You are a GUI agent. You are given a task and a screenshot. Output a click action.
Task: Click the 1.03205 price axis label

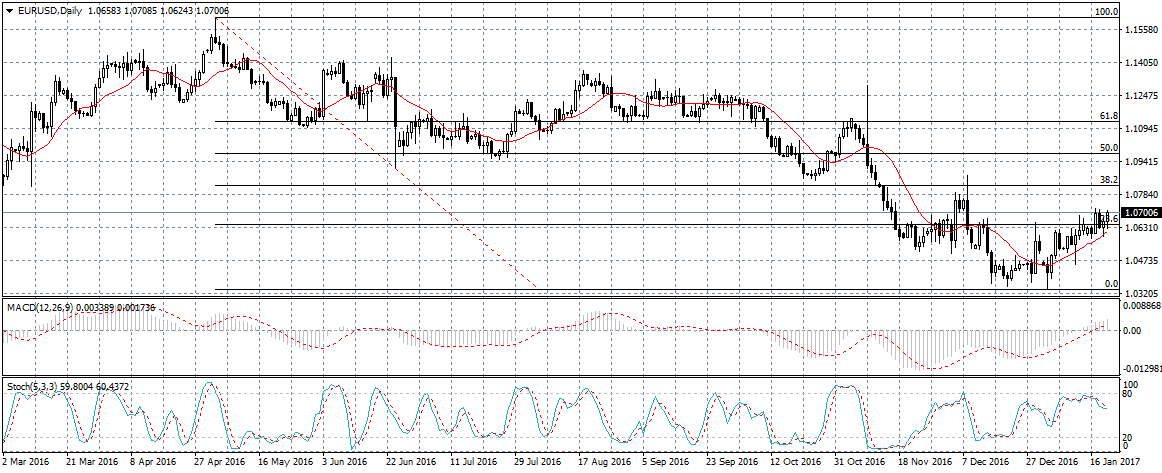click(1139, 293)
